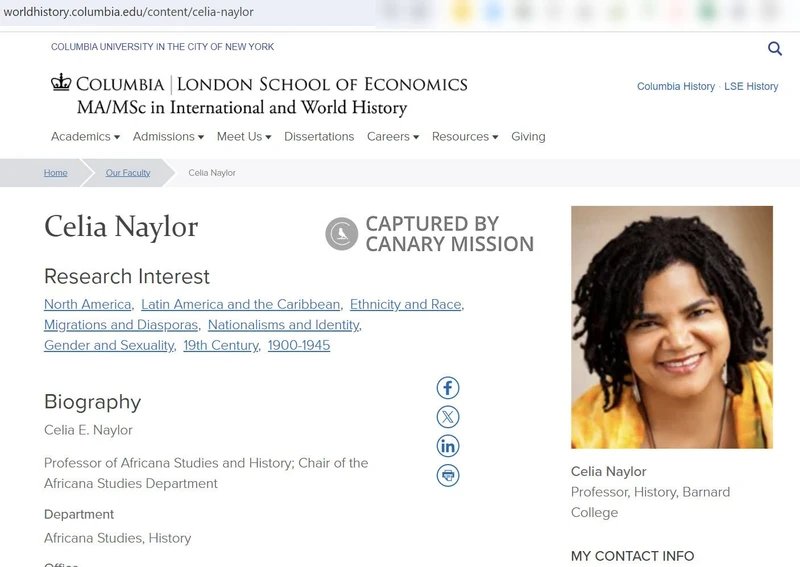
Task: Click the Celia Naylor page heading
Action: pyautogui.click(x=121, y=227)
